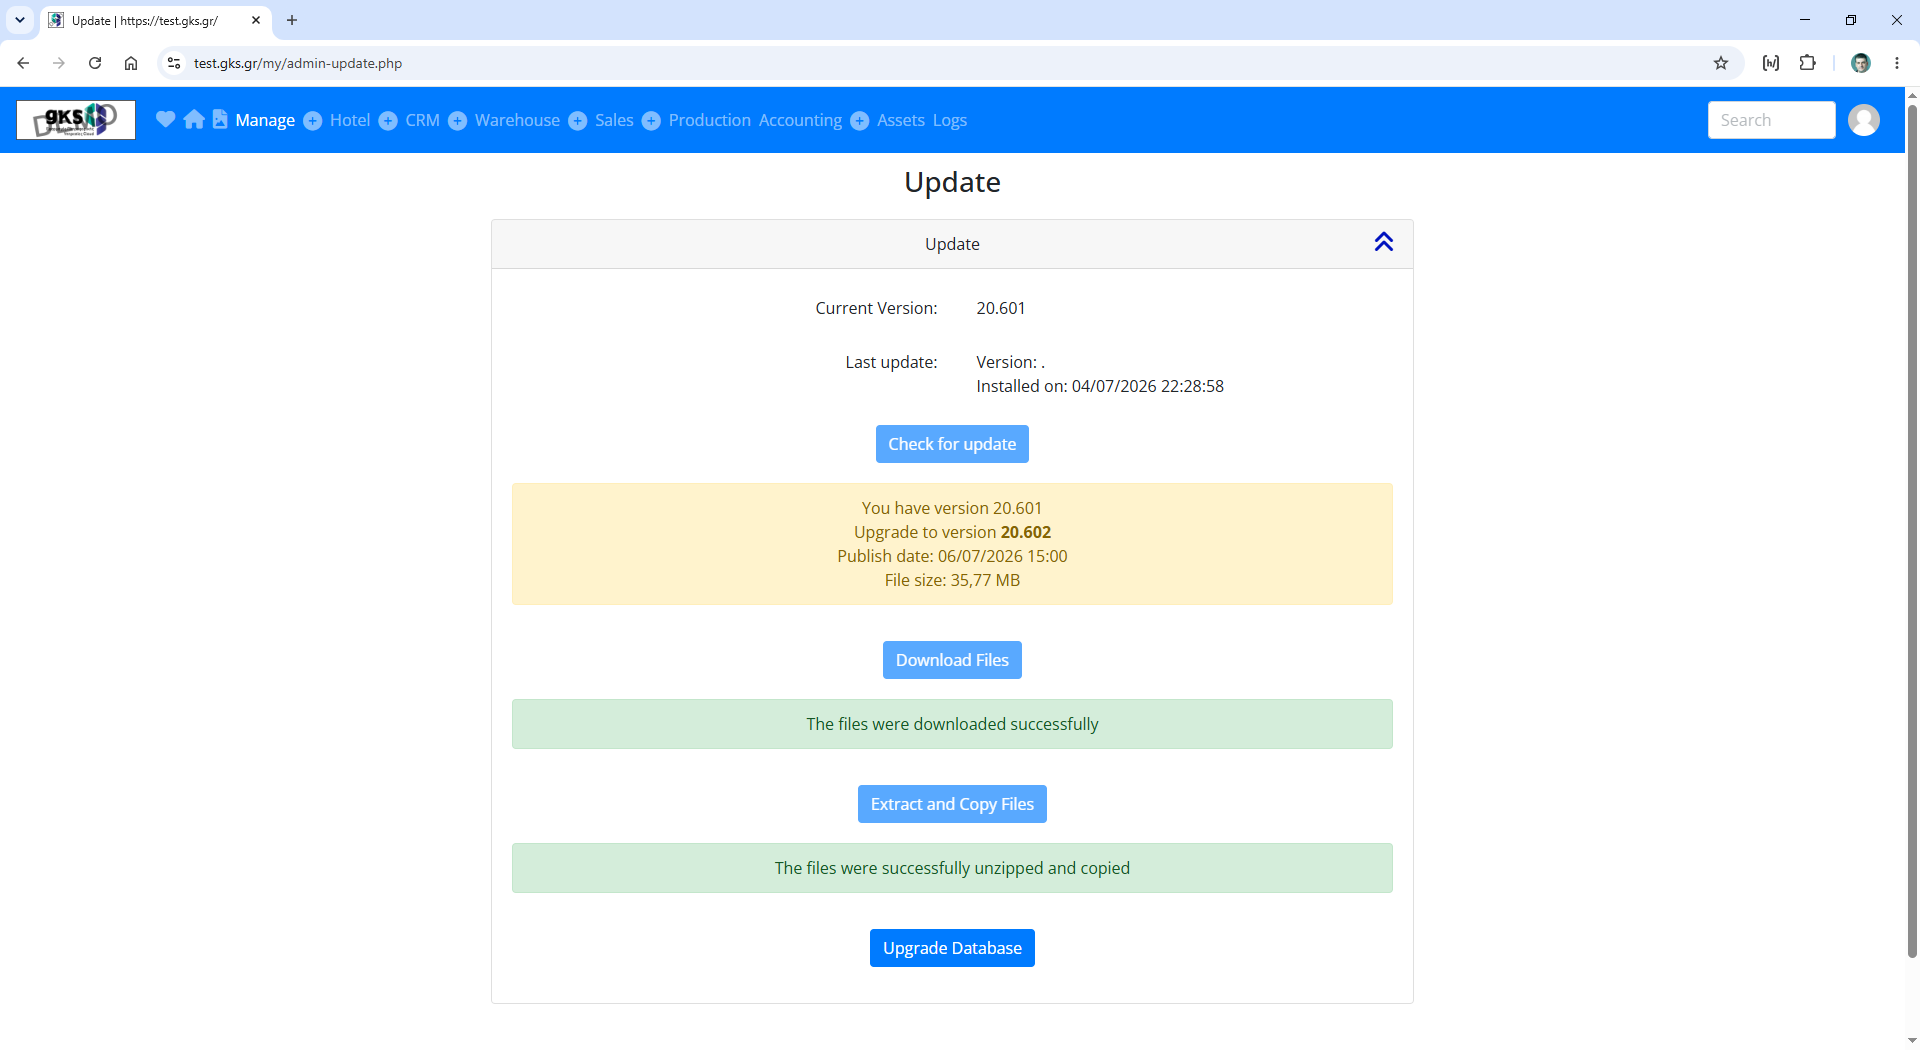Open the user avatar profile icon

point(1864,120)
